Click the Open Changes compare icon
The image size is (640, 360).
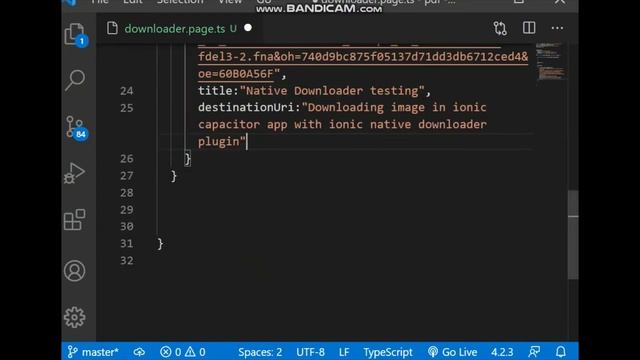[500, 28]
